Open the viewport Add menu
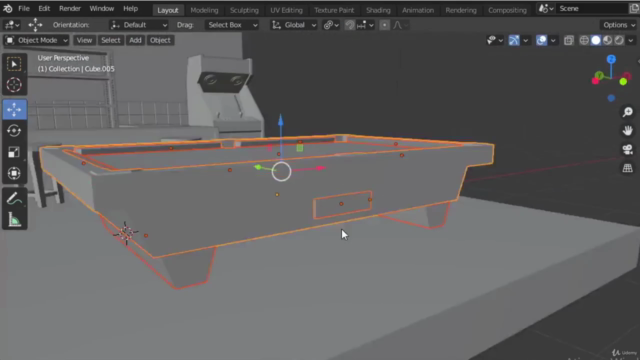The image size is (640, 360). point(135,40)
